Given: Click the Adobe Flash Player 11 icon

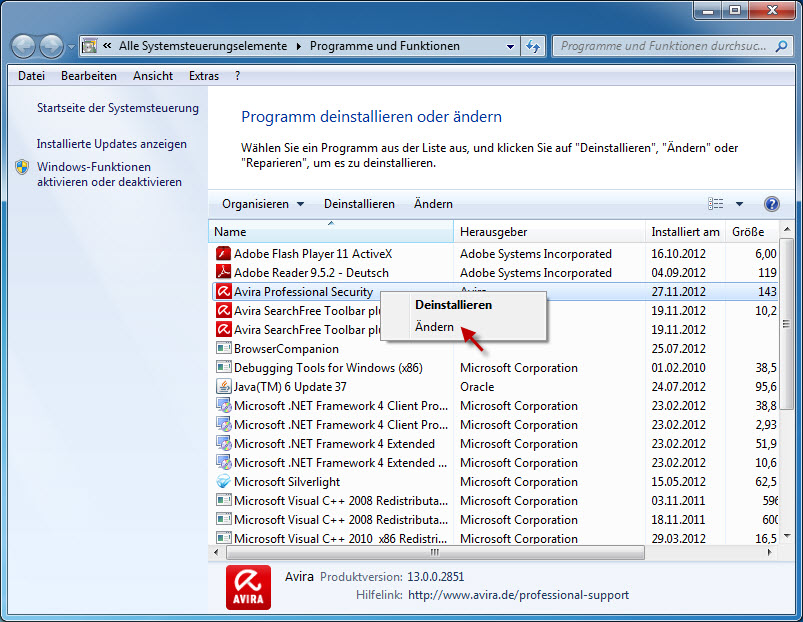Looking at the screenshot, I should click(x=223, y=253).
